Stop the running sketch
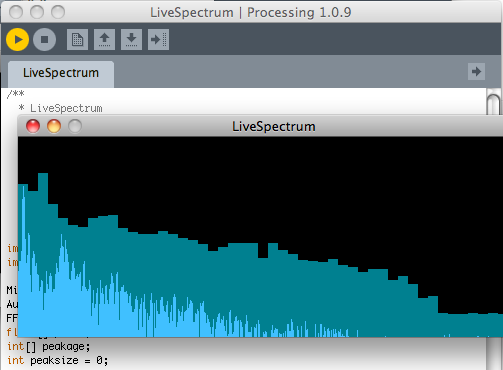 [44, 40]
